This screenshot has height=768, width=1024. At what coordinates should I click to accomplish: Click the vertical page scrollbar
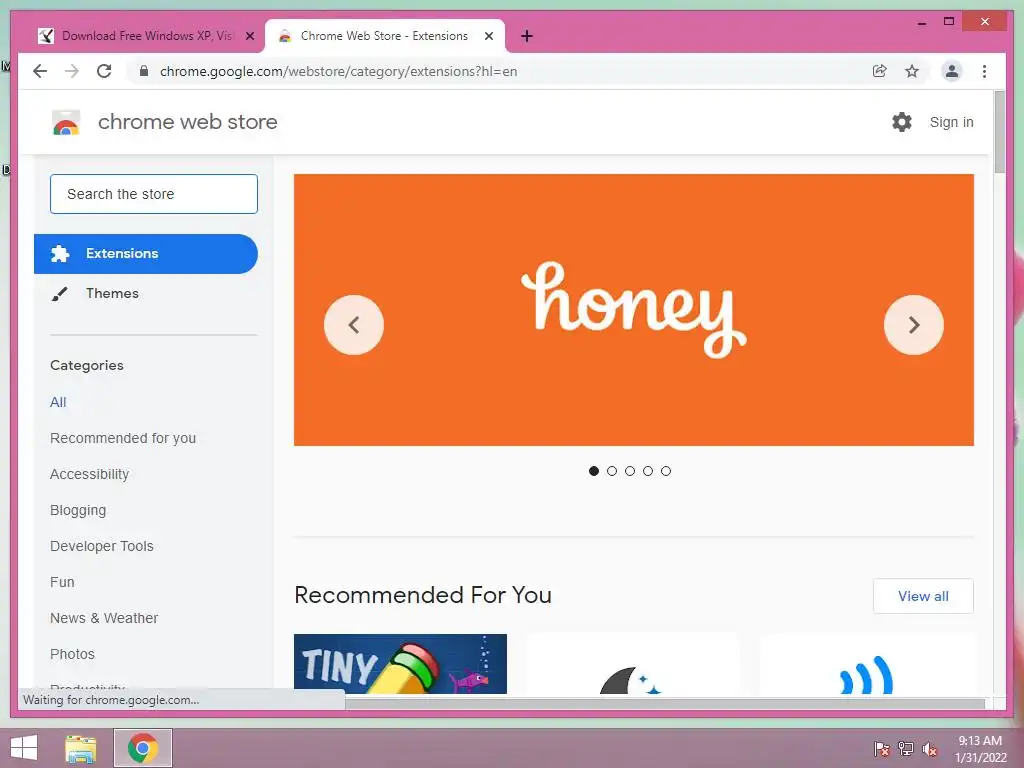pos(999,133)
